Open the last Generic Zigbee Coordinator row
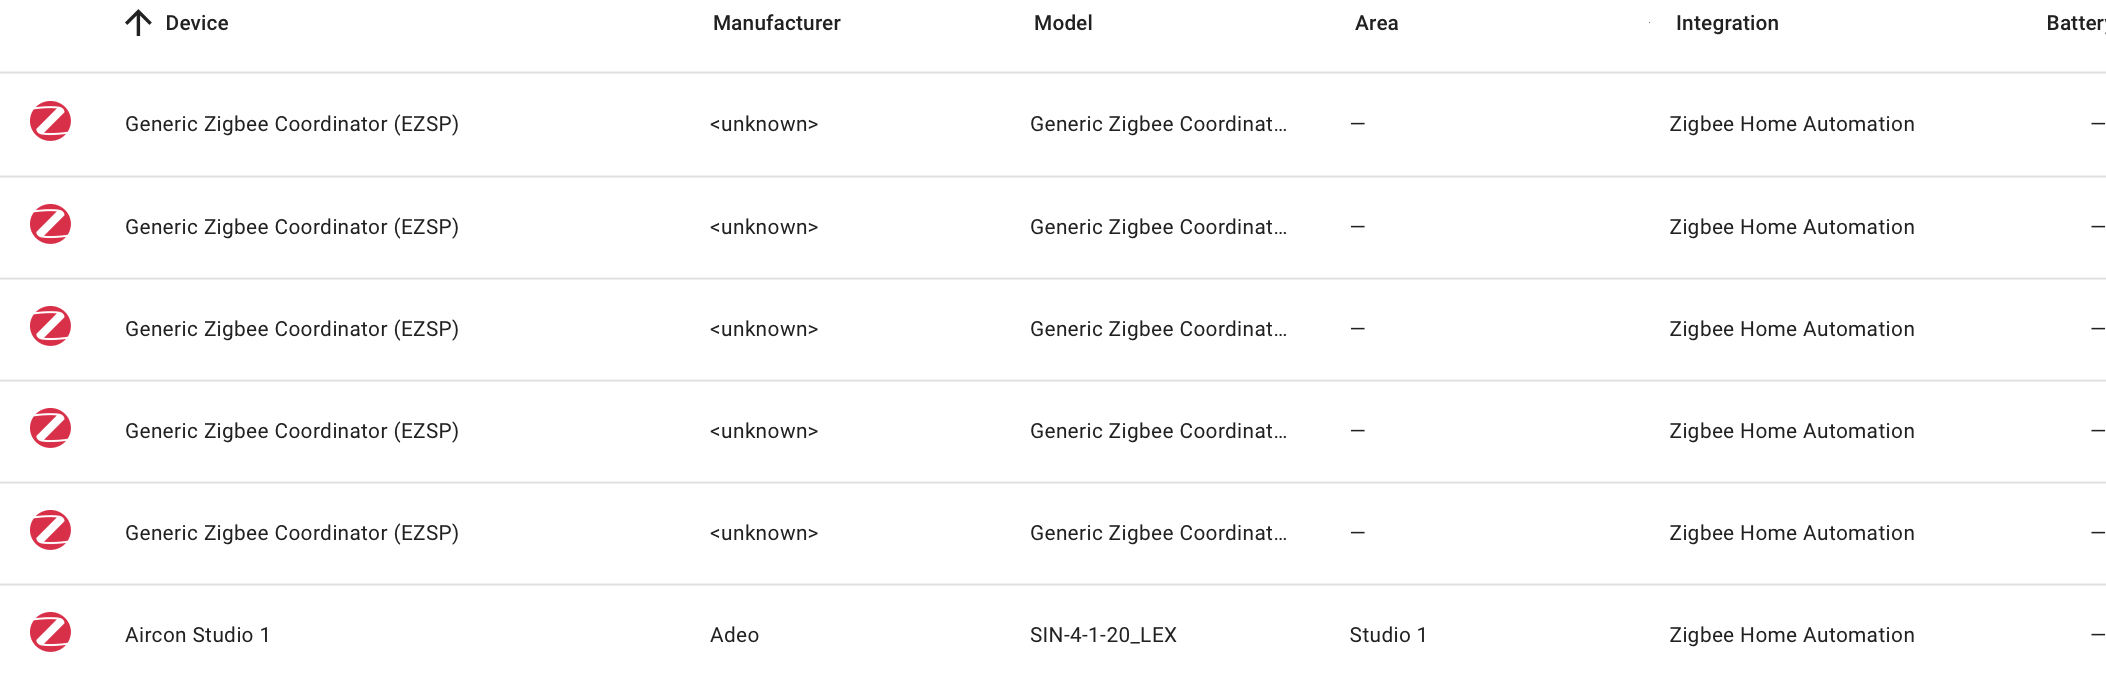 click(x=292, y=533)
